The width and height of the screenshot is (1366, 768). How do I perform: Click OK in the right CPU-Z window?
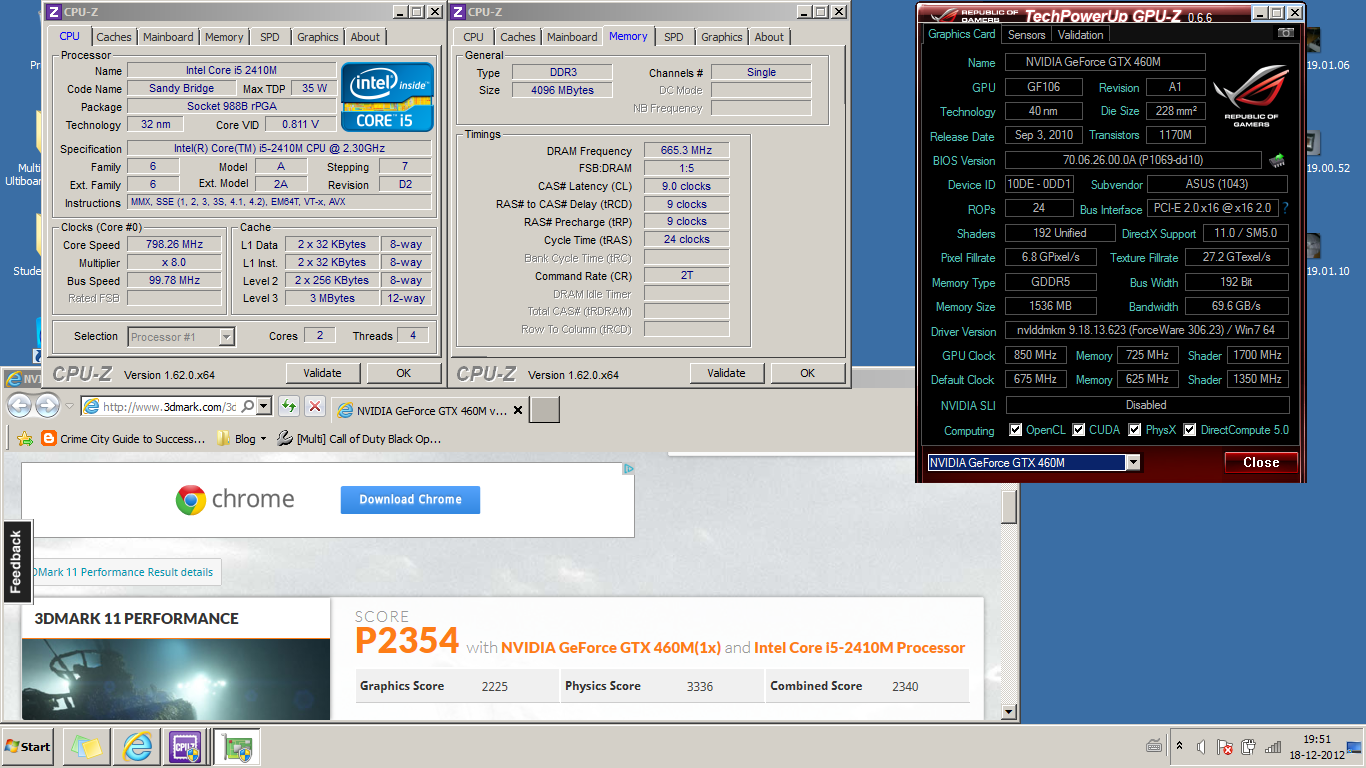(807, 373)
